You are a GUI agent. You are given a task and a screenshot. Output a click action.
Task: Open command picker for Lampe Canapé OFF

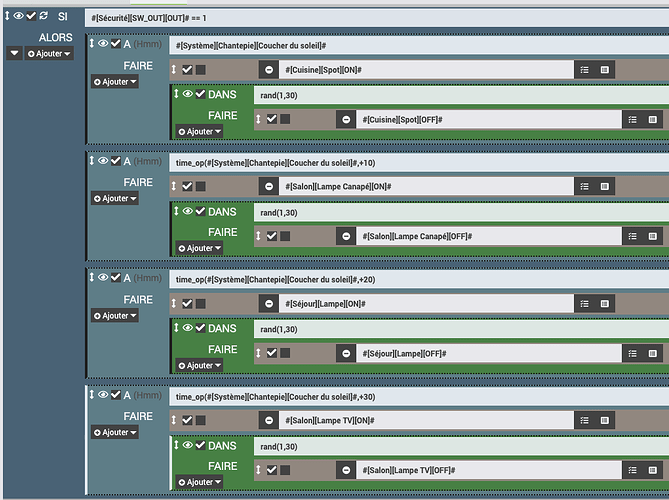652,236
